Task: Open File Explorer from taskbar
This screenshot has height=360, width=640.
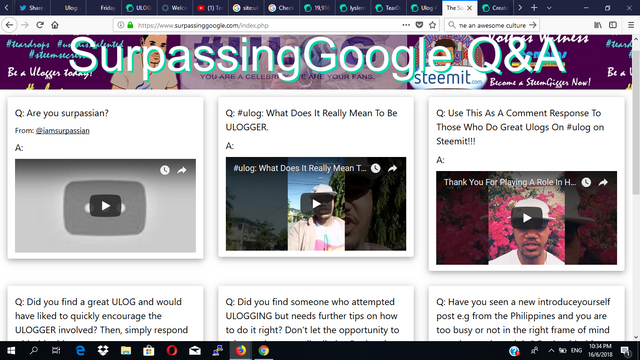Action: pos(126,351)
